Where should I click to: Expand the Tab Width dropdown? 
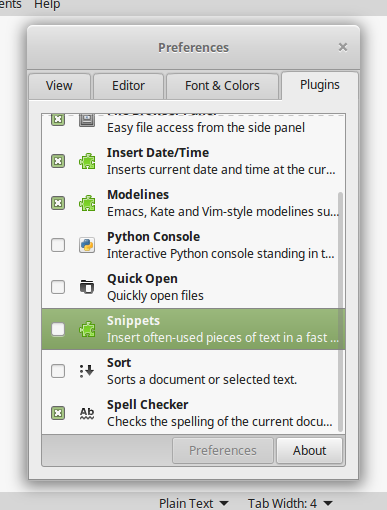point(290,503)
